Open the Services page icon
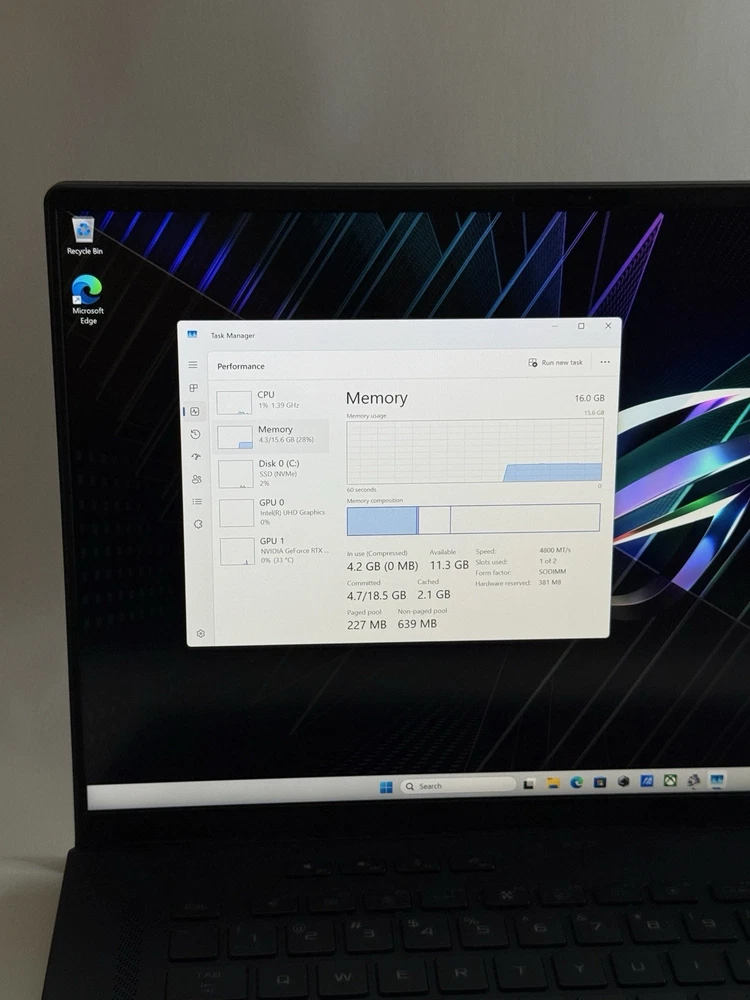750x1000 pixels. click(x=198, y=523)
